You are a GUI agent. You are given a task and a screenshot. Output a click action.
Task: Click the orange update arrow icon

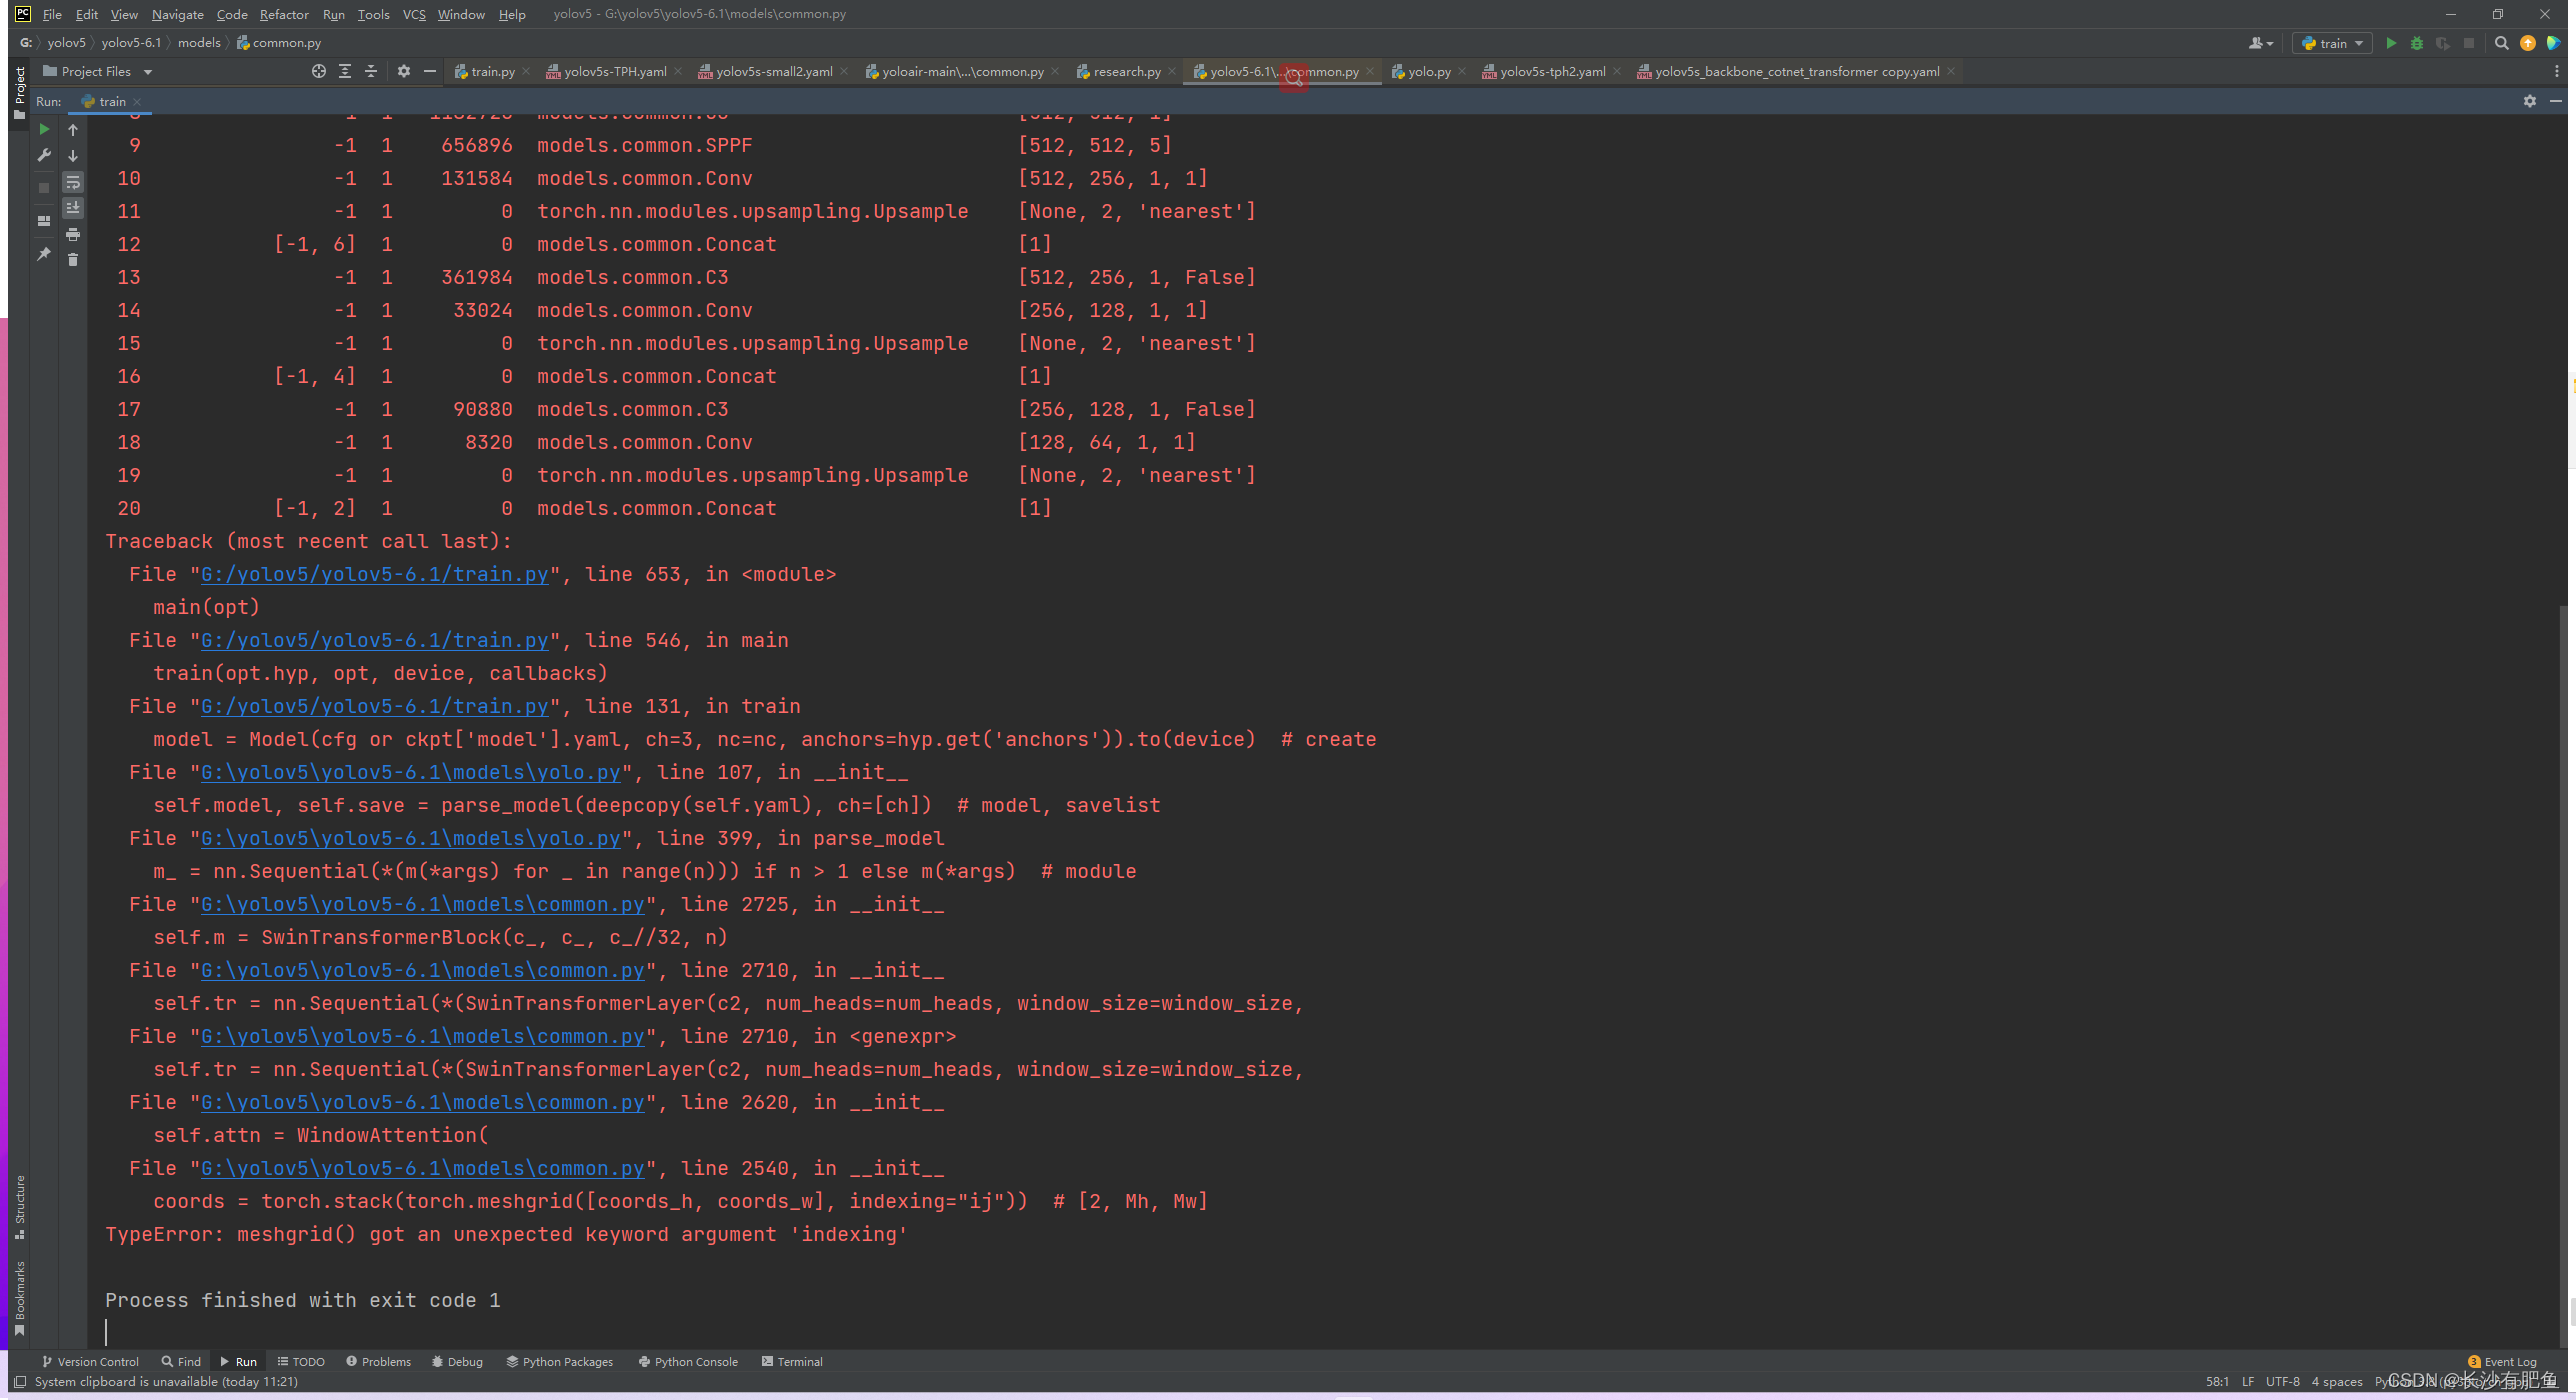pyautogui.click(x=2527, y=43)
